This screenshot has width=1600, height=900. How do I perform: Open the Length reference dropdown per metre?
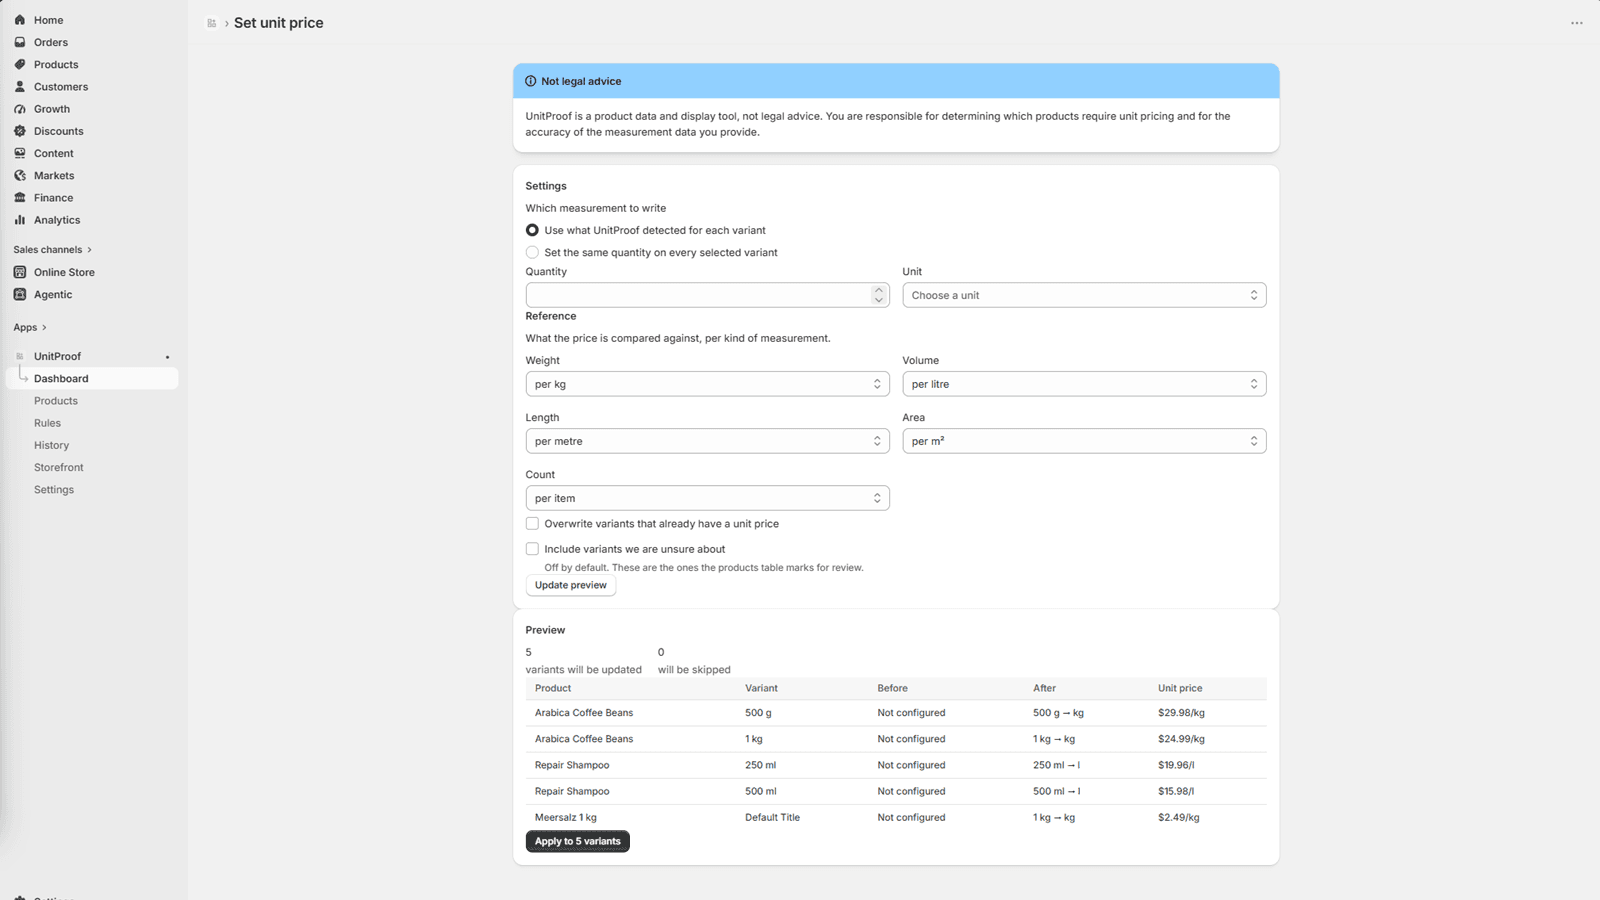[707, 441]
